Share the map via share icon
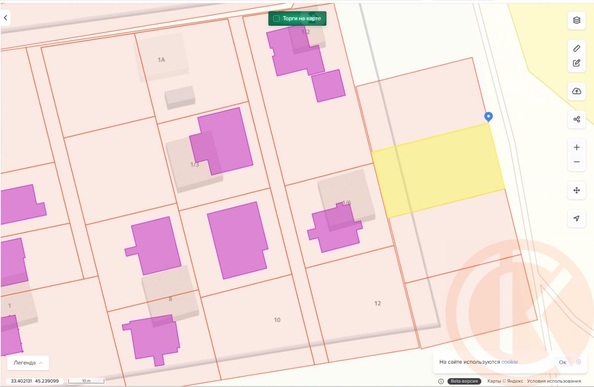 (x=576, y=120)
